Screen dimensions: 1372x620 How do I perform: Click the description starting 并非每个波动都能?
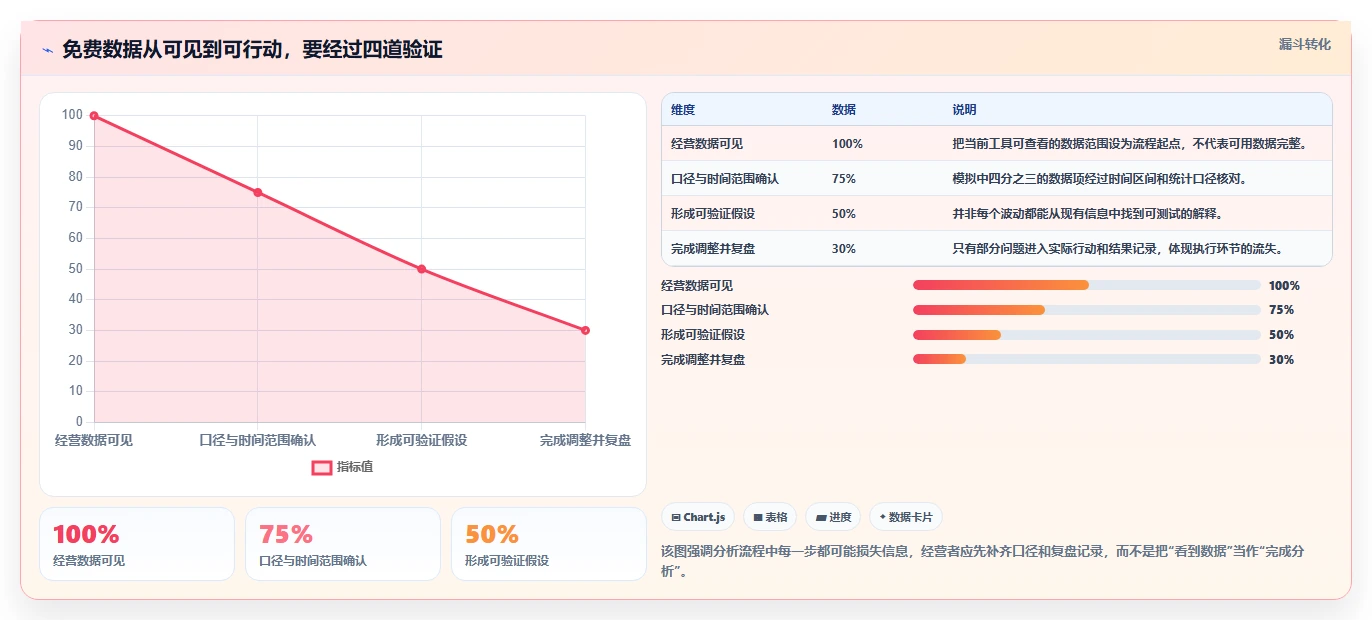[1087, 214]
